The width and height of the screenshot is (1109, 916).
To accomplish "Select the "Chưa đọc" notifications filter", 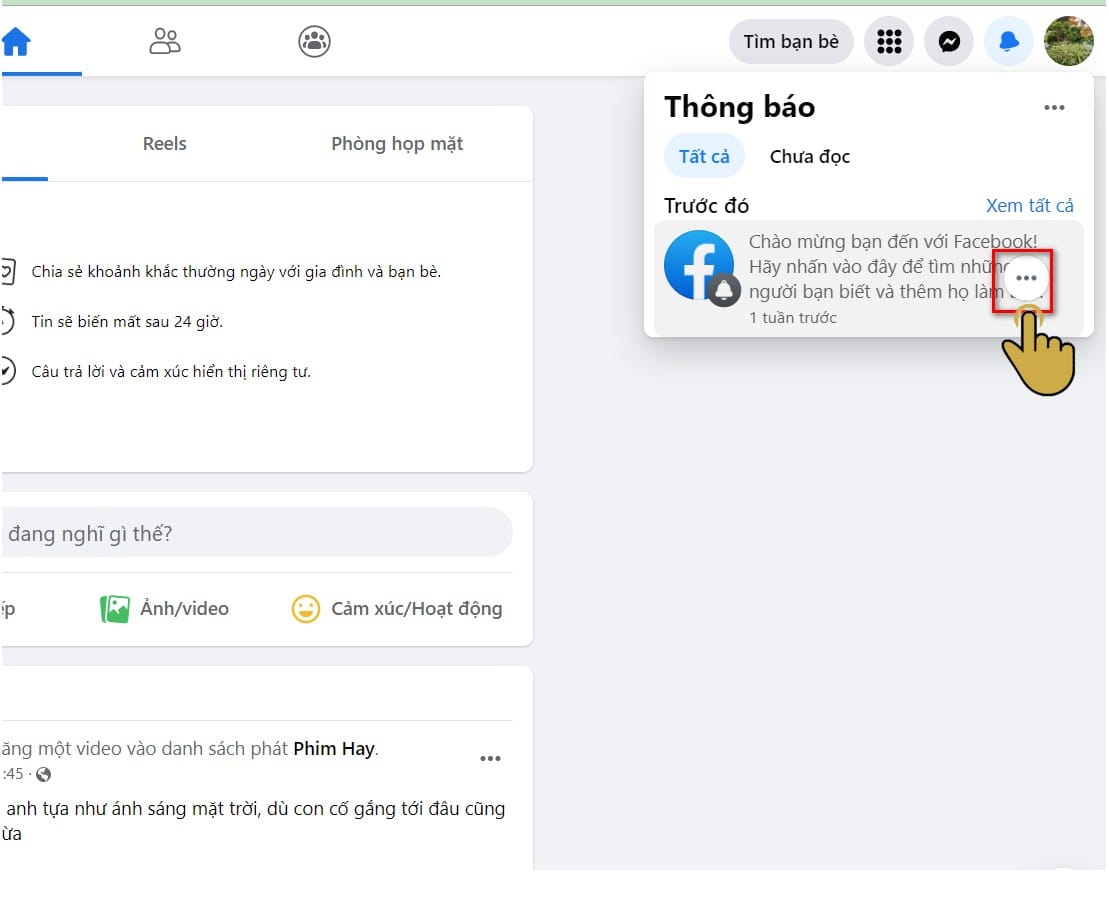I will tap(810, 156).
